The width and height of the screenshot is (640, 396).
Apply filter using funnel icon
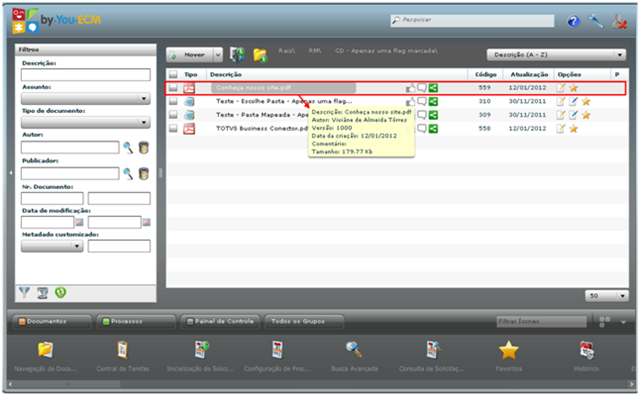tap(24, 293)
